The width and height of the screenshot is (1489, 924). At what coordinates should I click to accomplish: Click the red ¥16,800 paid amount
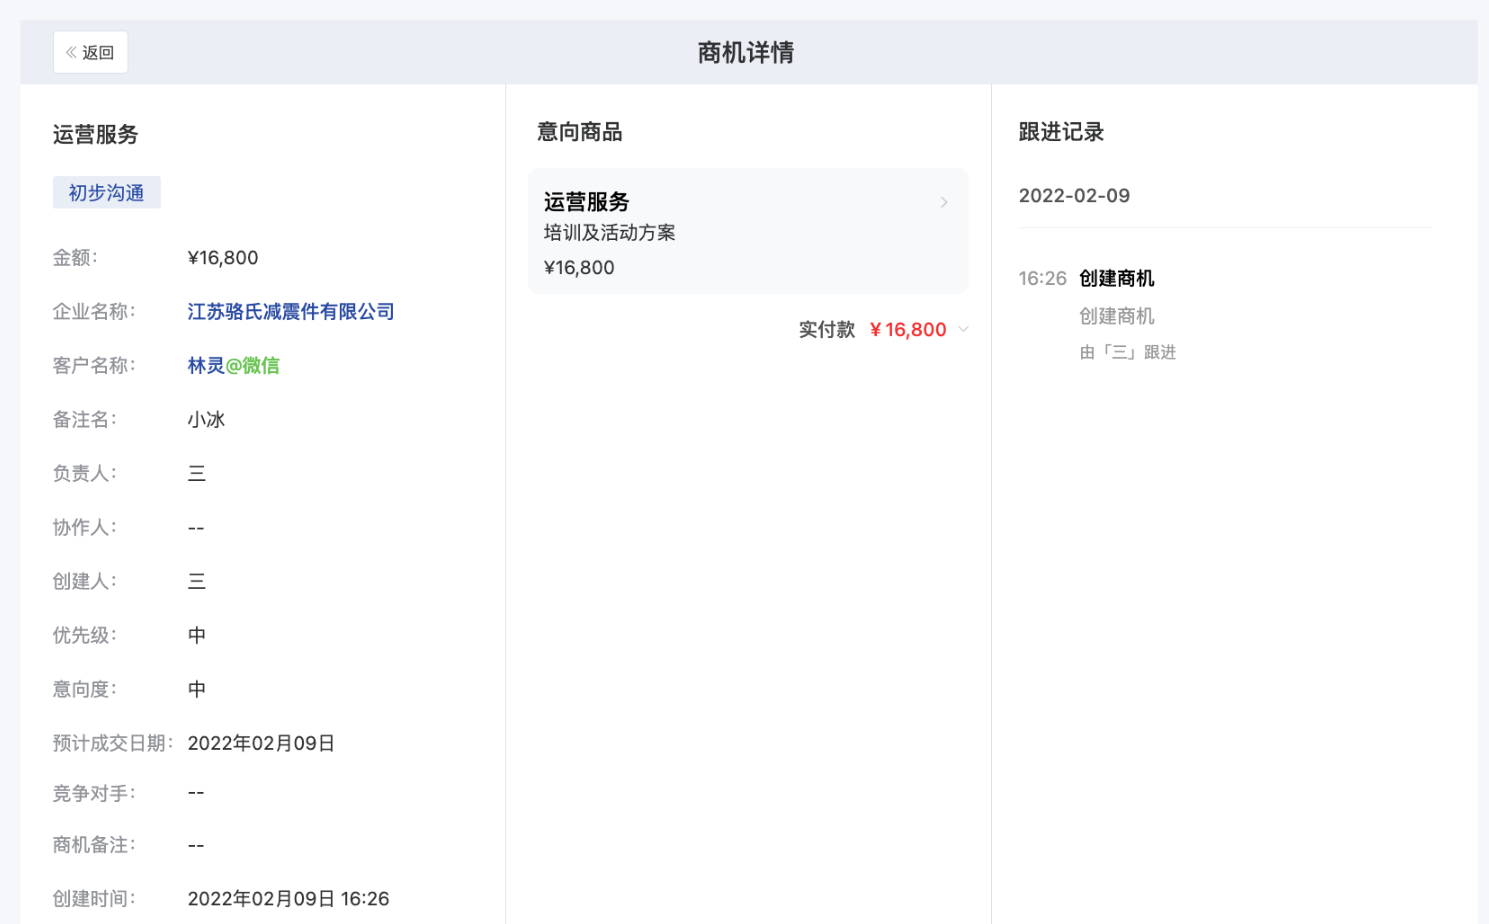(908, 330)
